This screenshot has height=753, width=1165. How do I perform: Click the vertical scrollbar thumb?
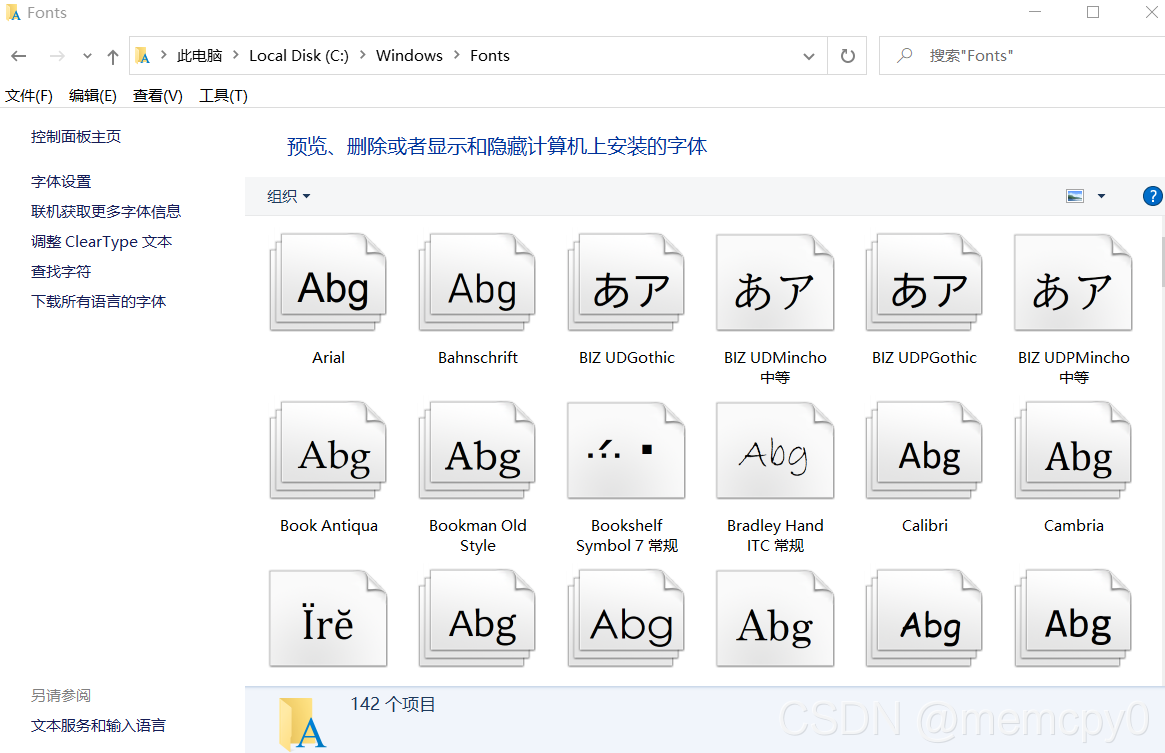(1162, 260)
